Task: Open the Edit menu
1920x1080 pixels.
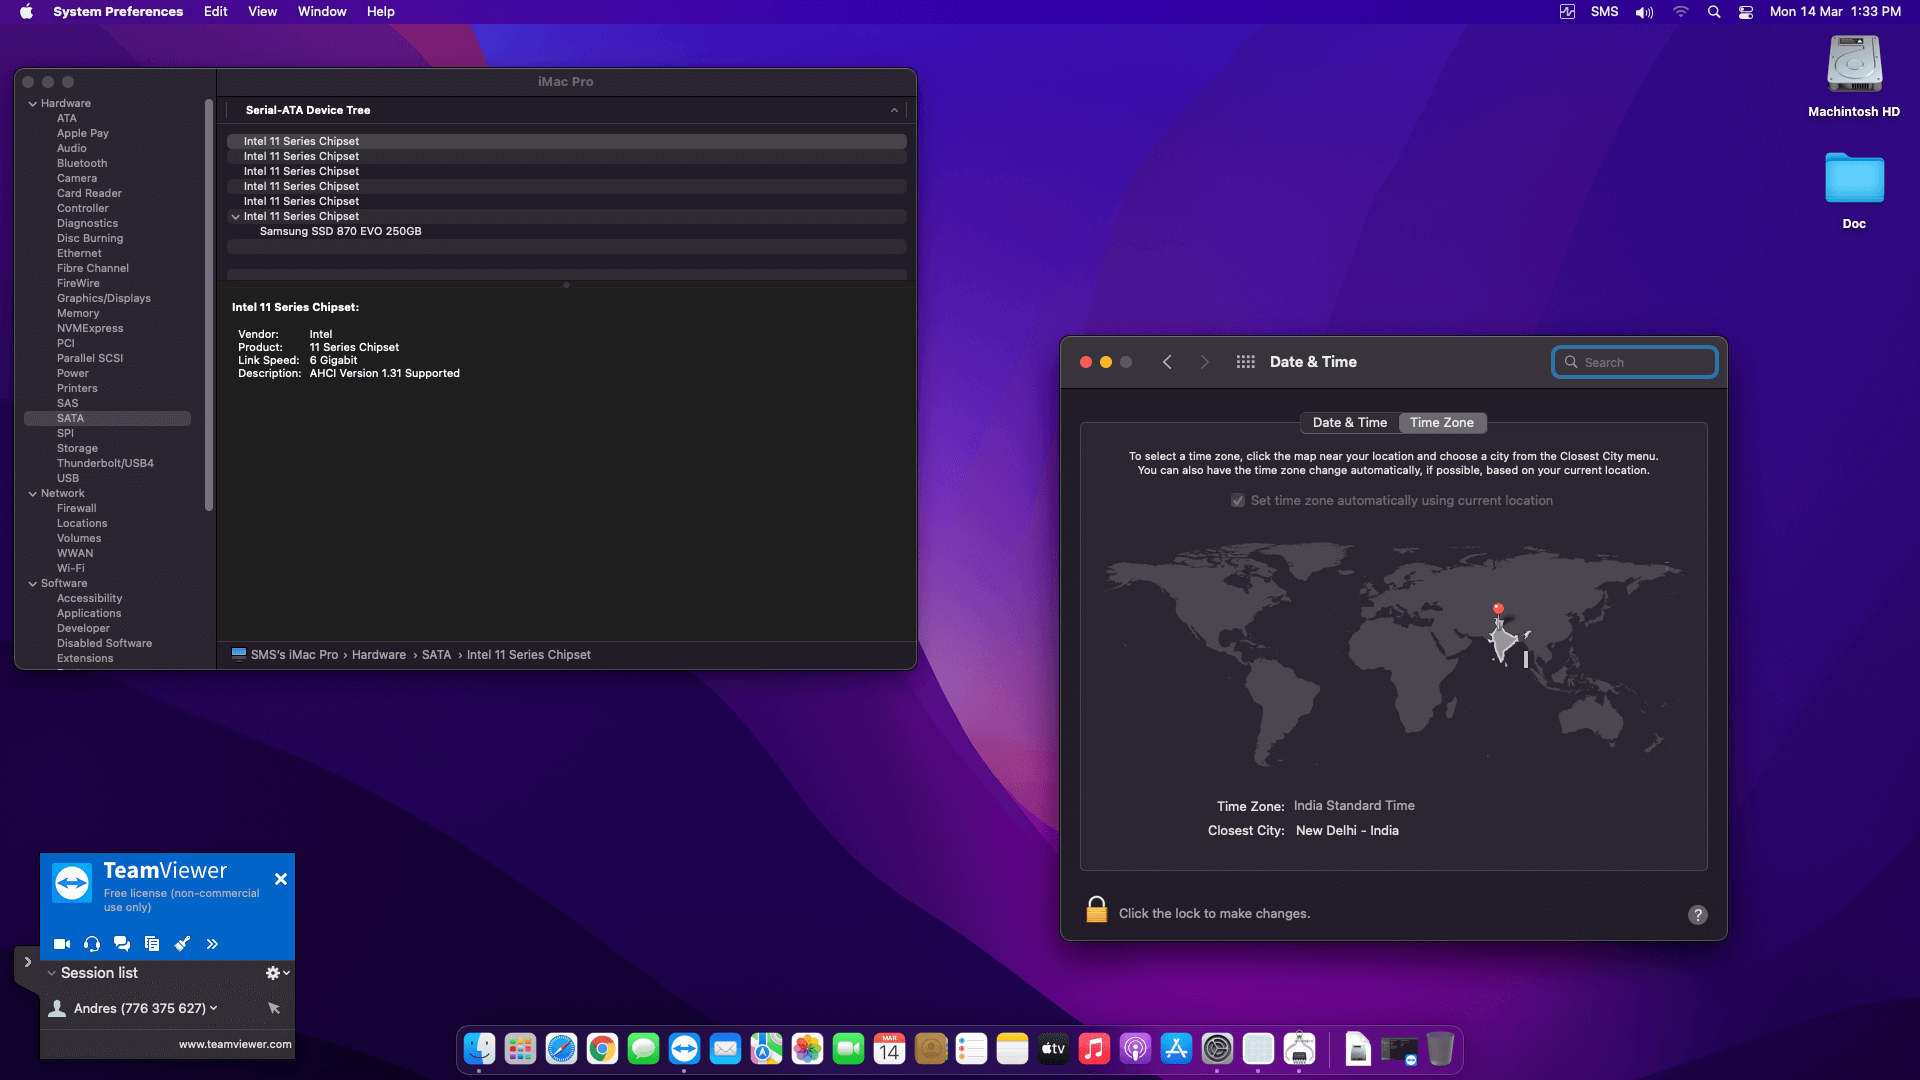Action: point(216,12)
